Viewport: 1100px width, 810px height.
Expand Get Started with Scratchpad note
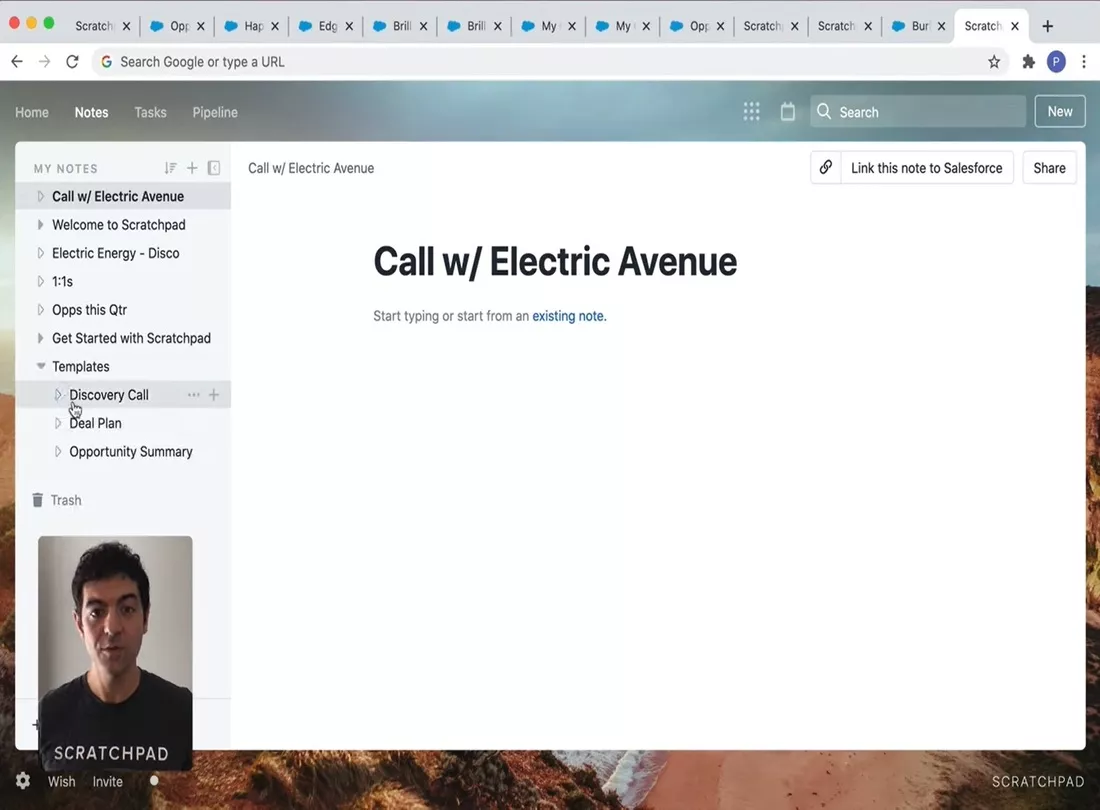tap(40, 338)
